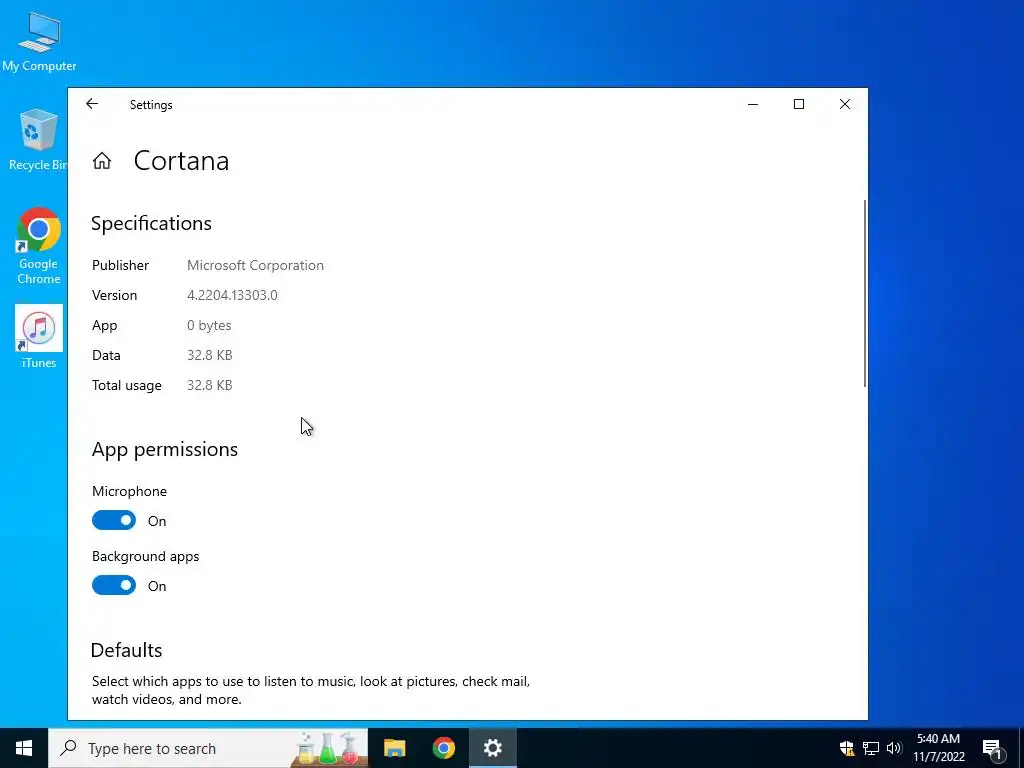
Task: Select the iTunes desktop shortcut
Action: pyautogui.click(x=39, y=337)
